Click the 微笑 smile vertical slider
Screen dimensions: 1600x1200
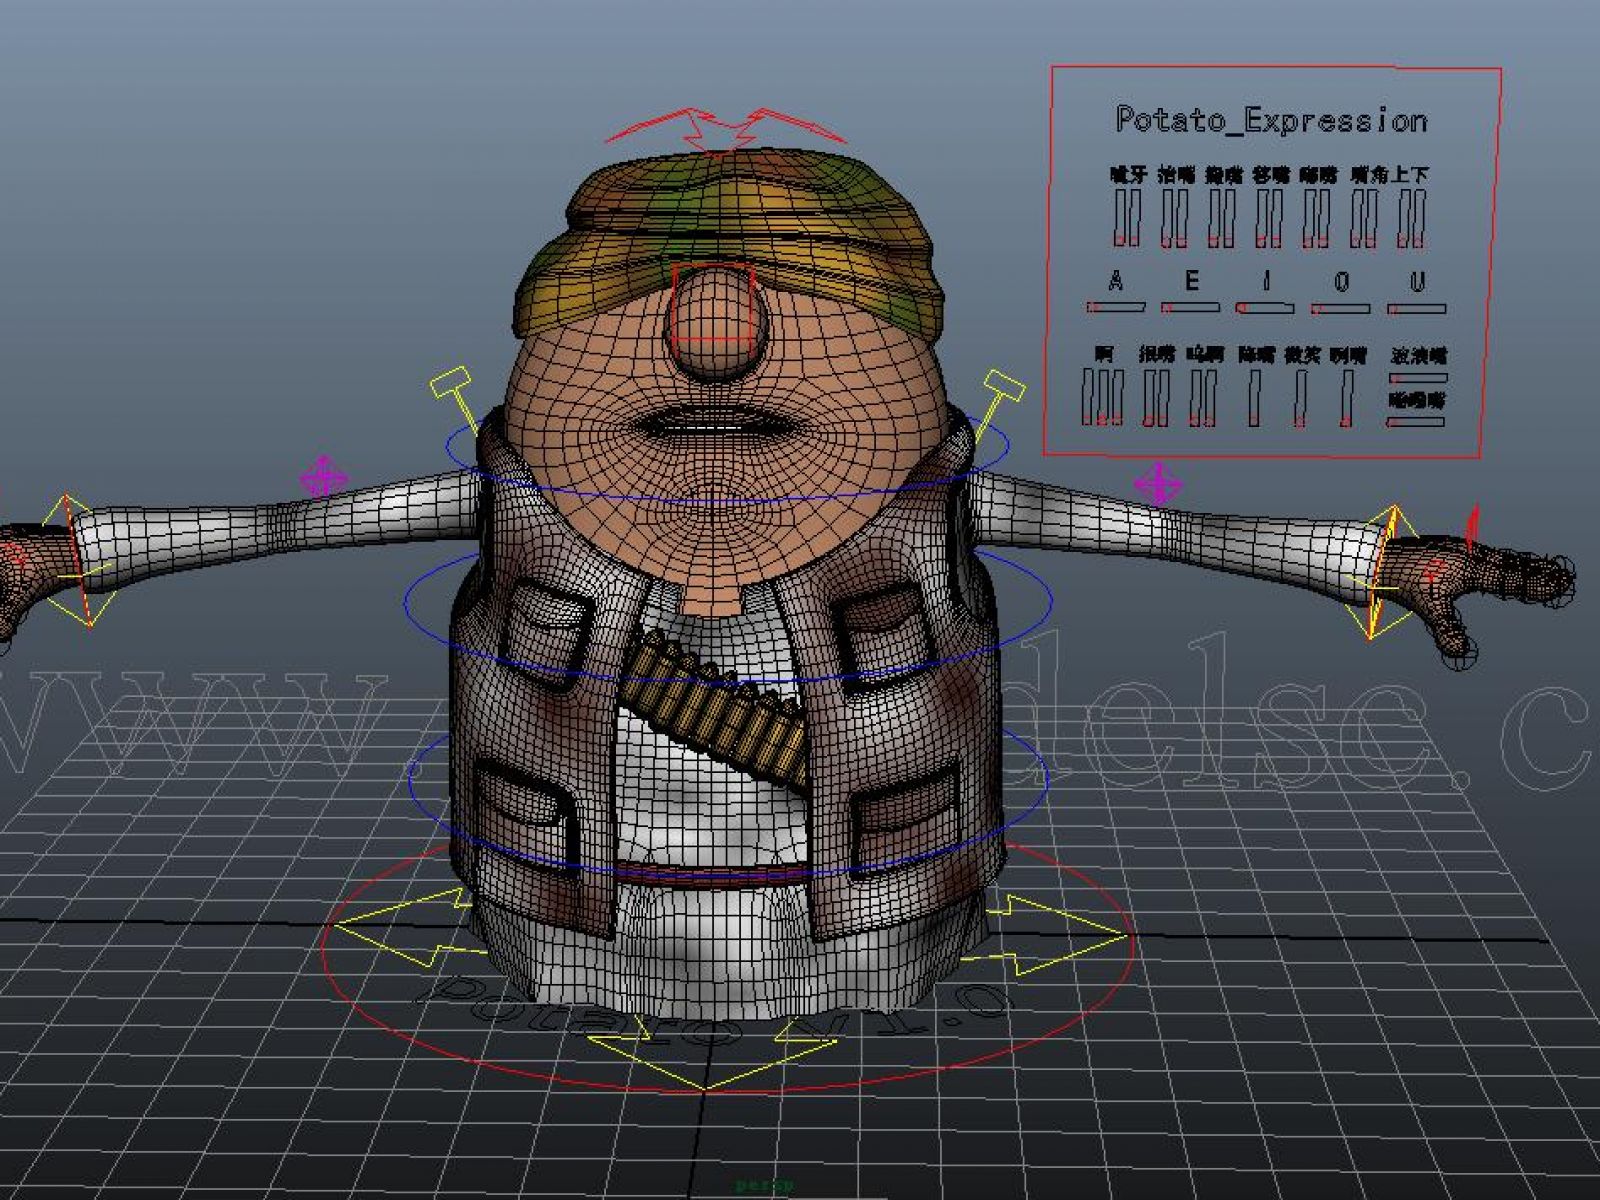coord(1301,397)
